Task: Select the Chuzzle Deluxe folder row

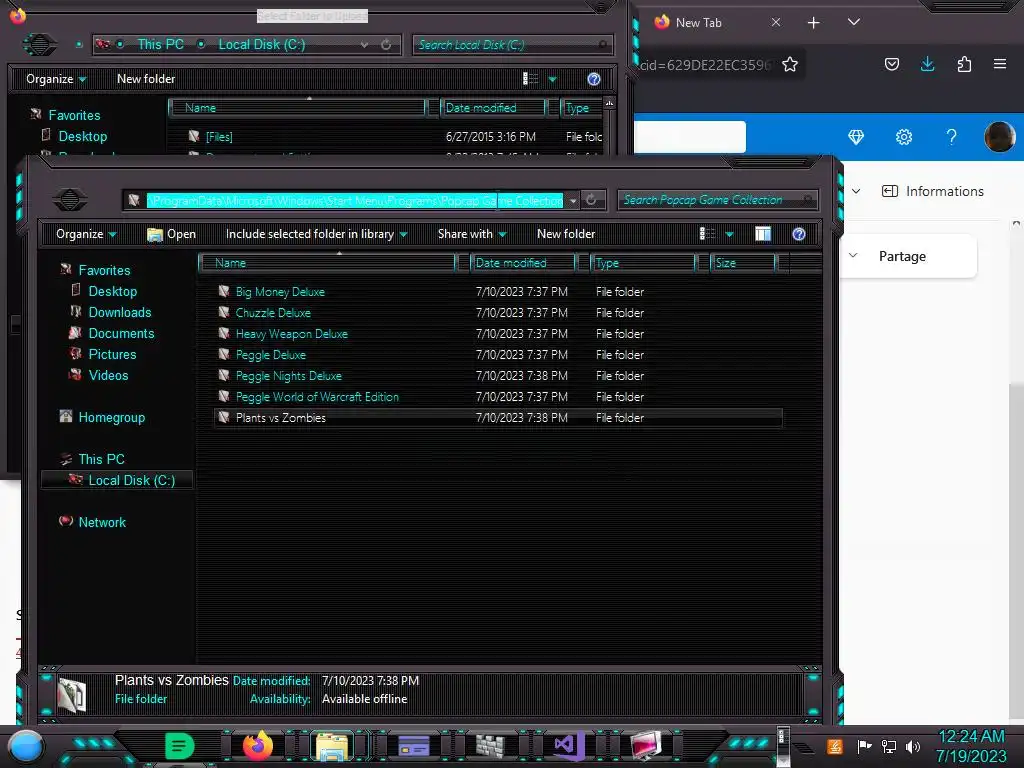Action: tap(498, 313)
